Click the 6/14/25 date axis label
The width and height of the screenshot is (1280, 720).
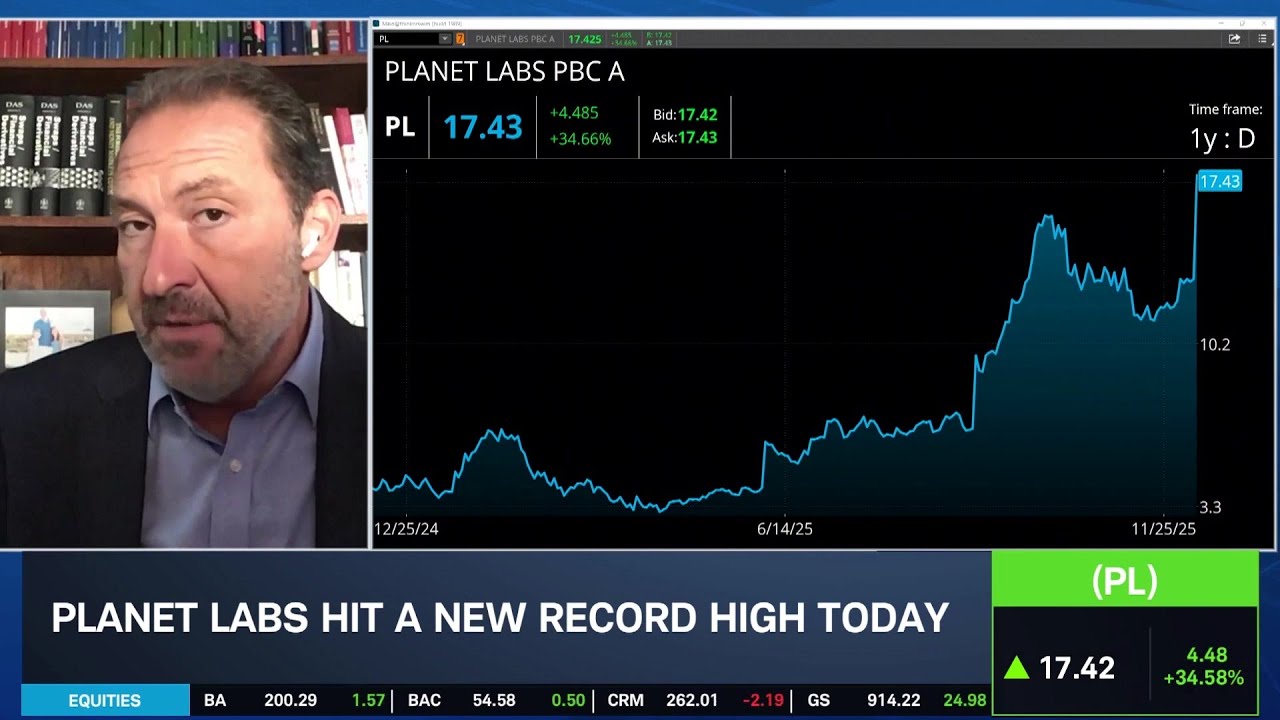[785, 529]
